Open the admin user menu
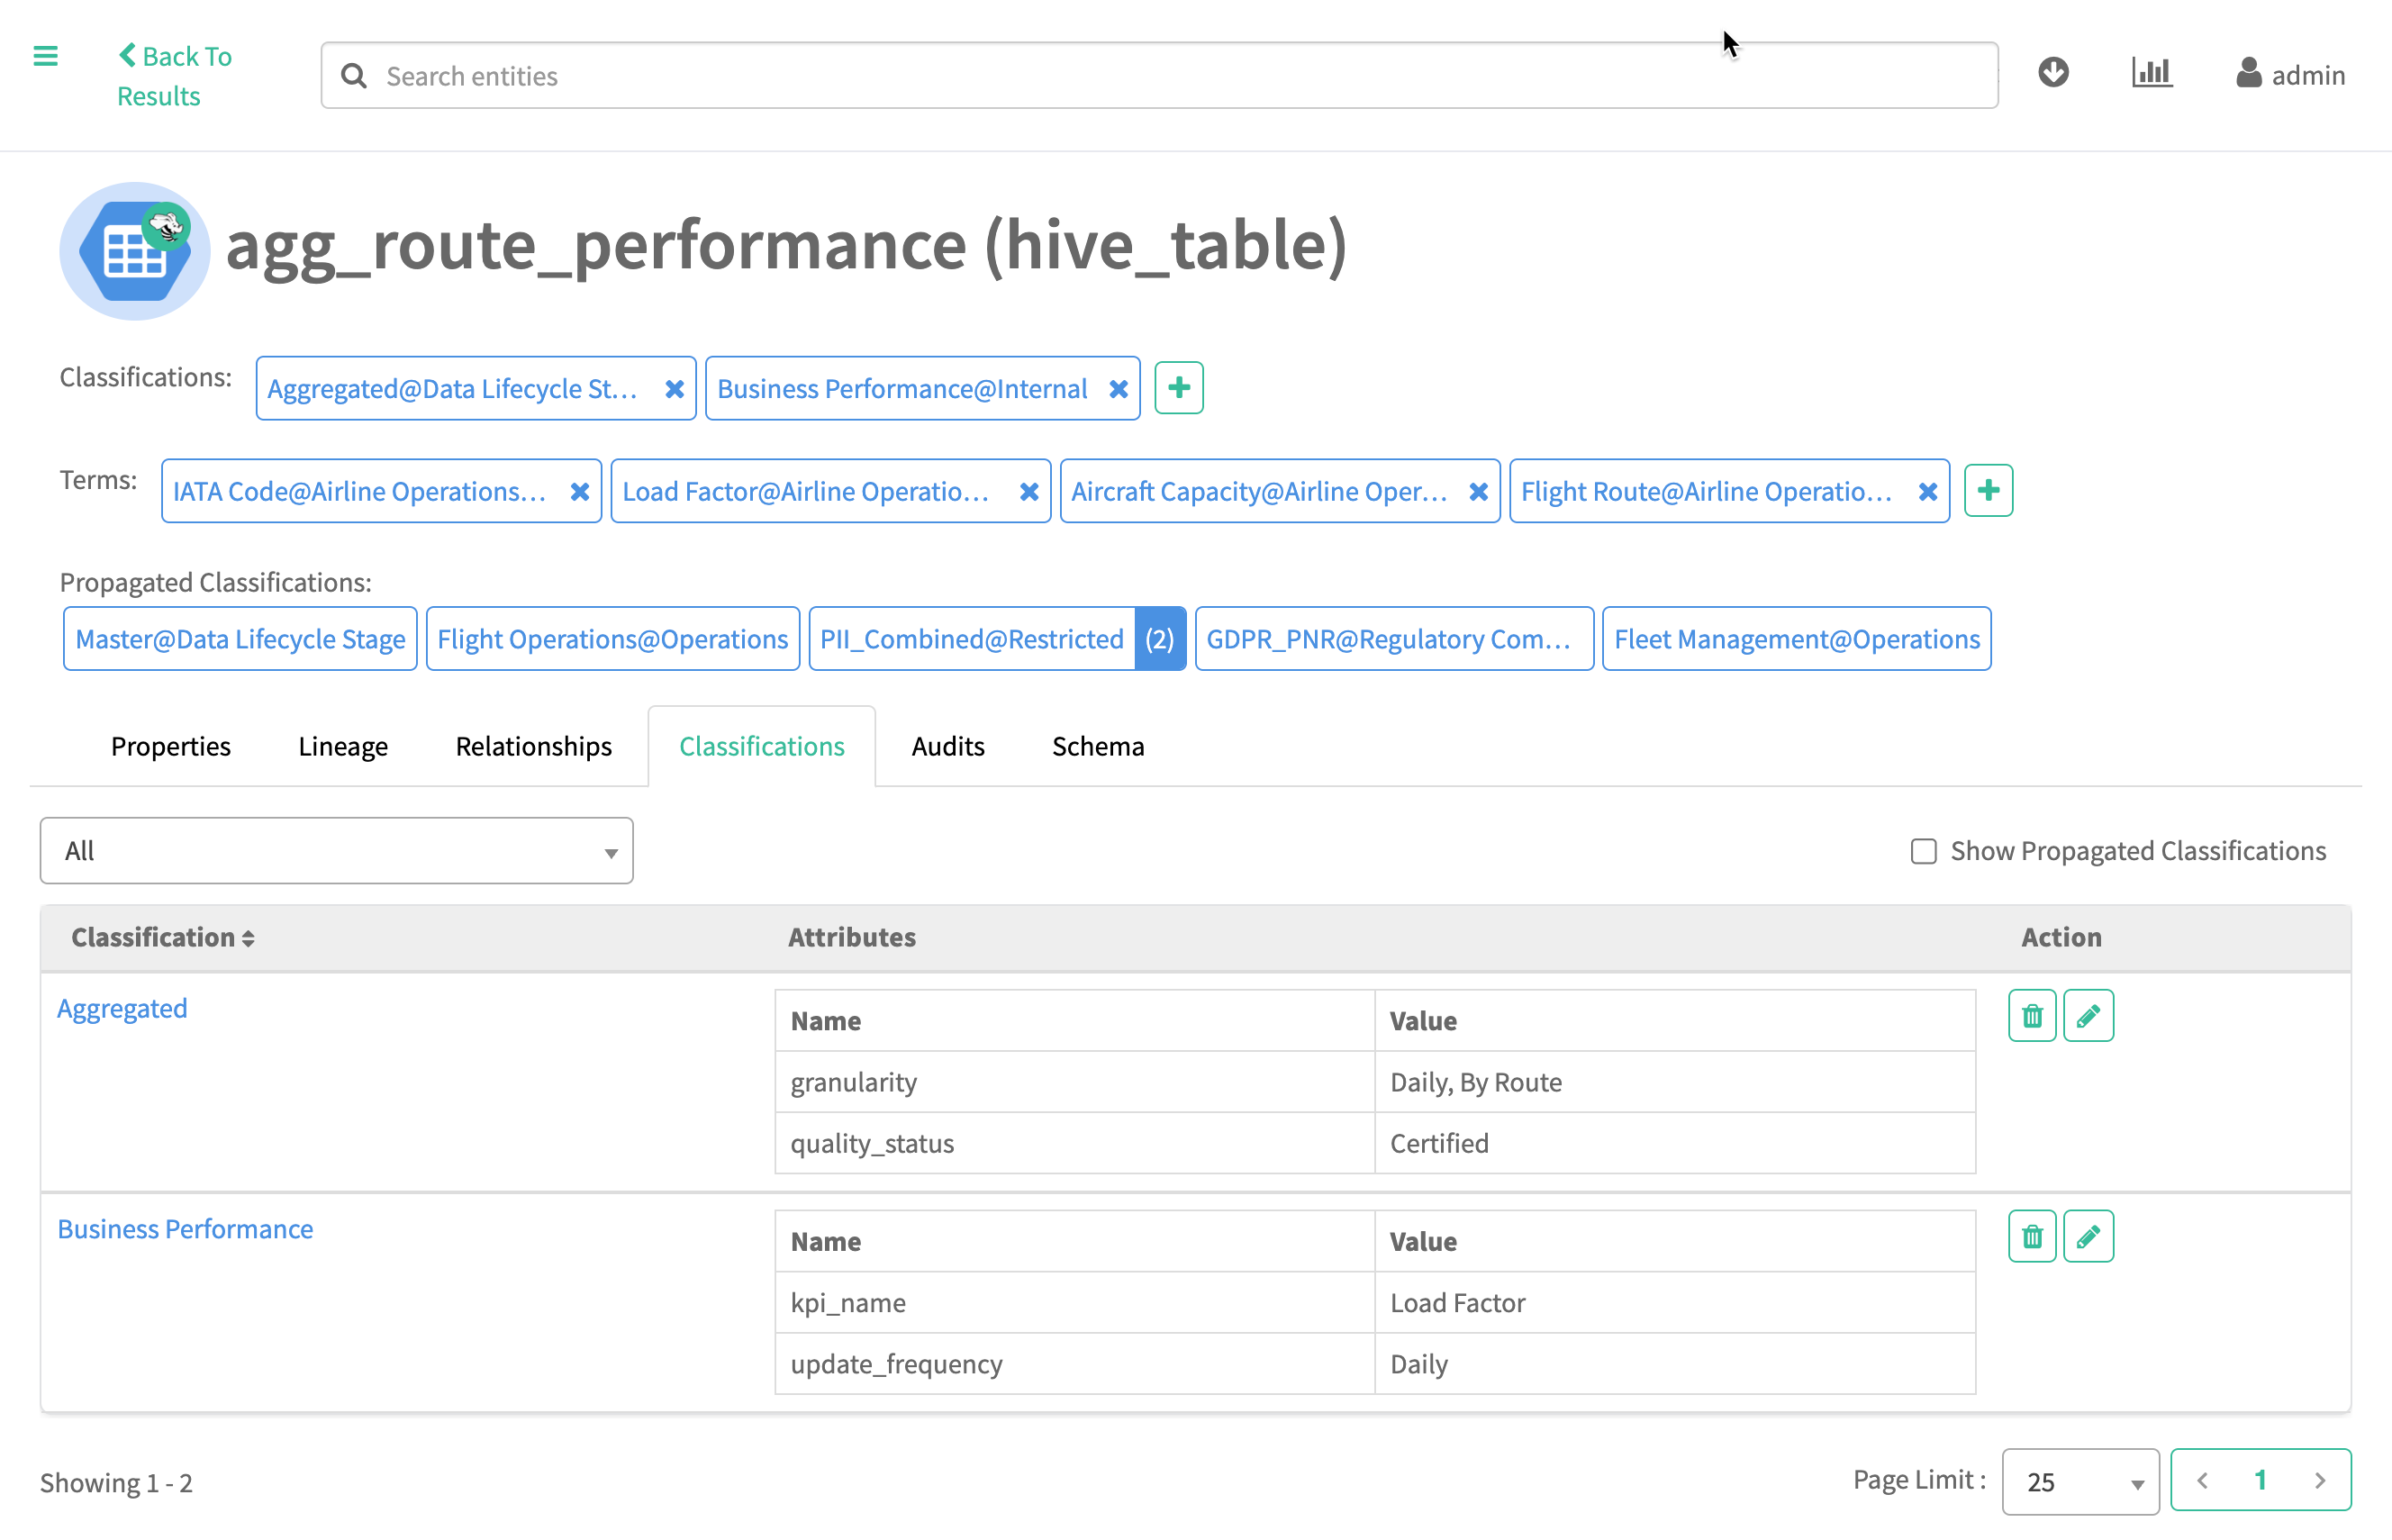 [2290, 75]
